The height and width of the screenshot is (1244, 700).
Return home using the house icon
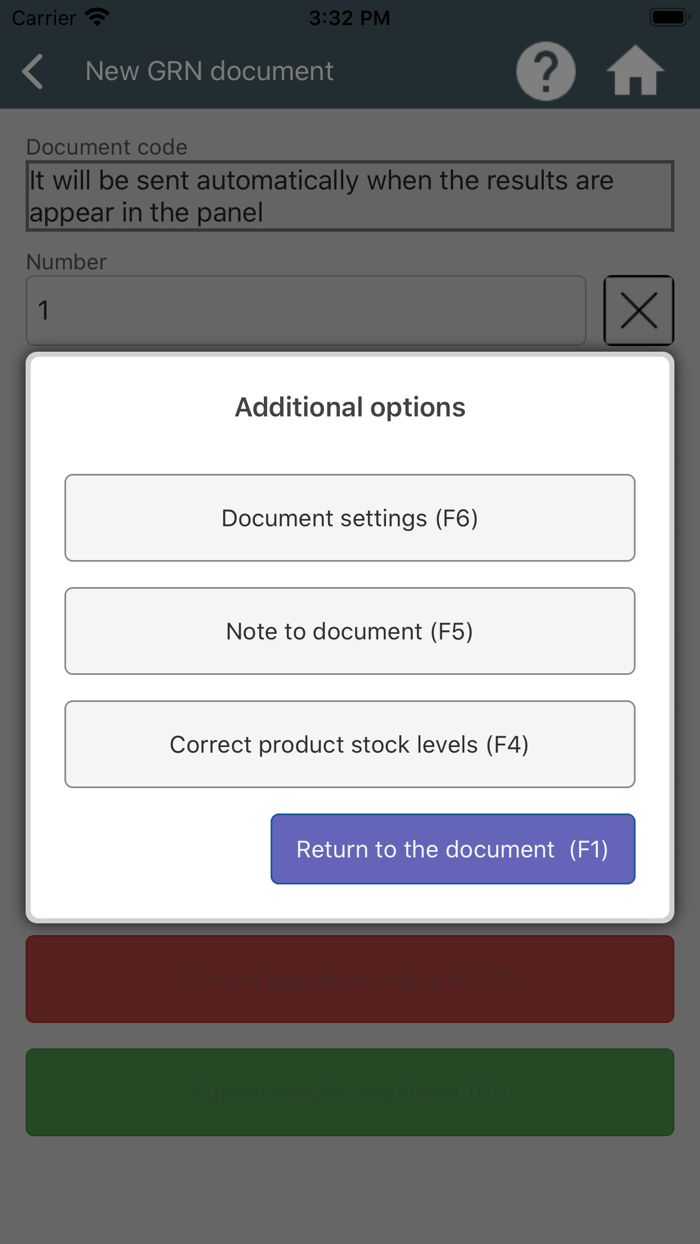(635, 71)
